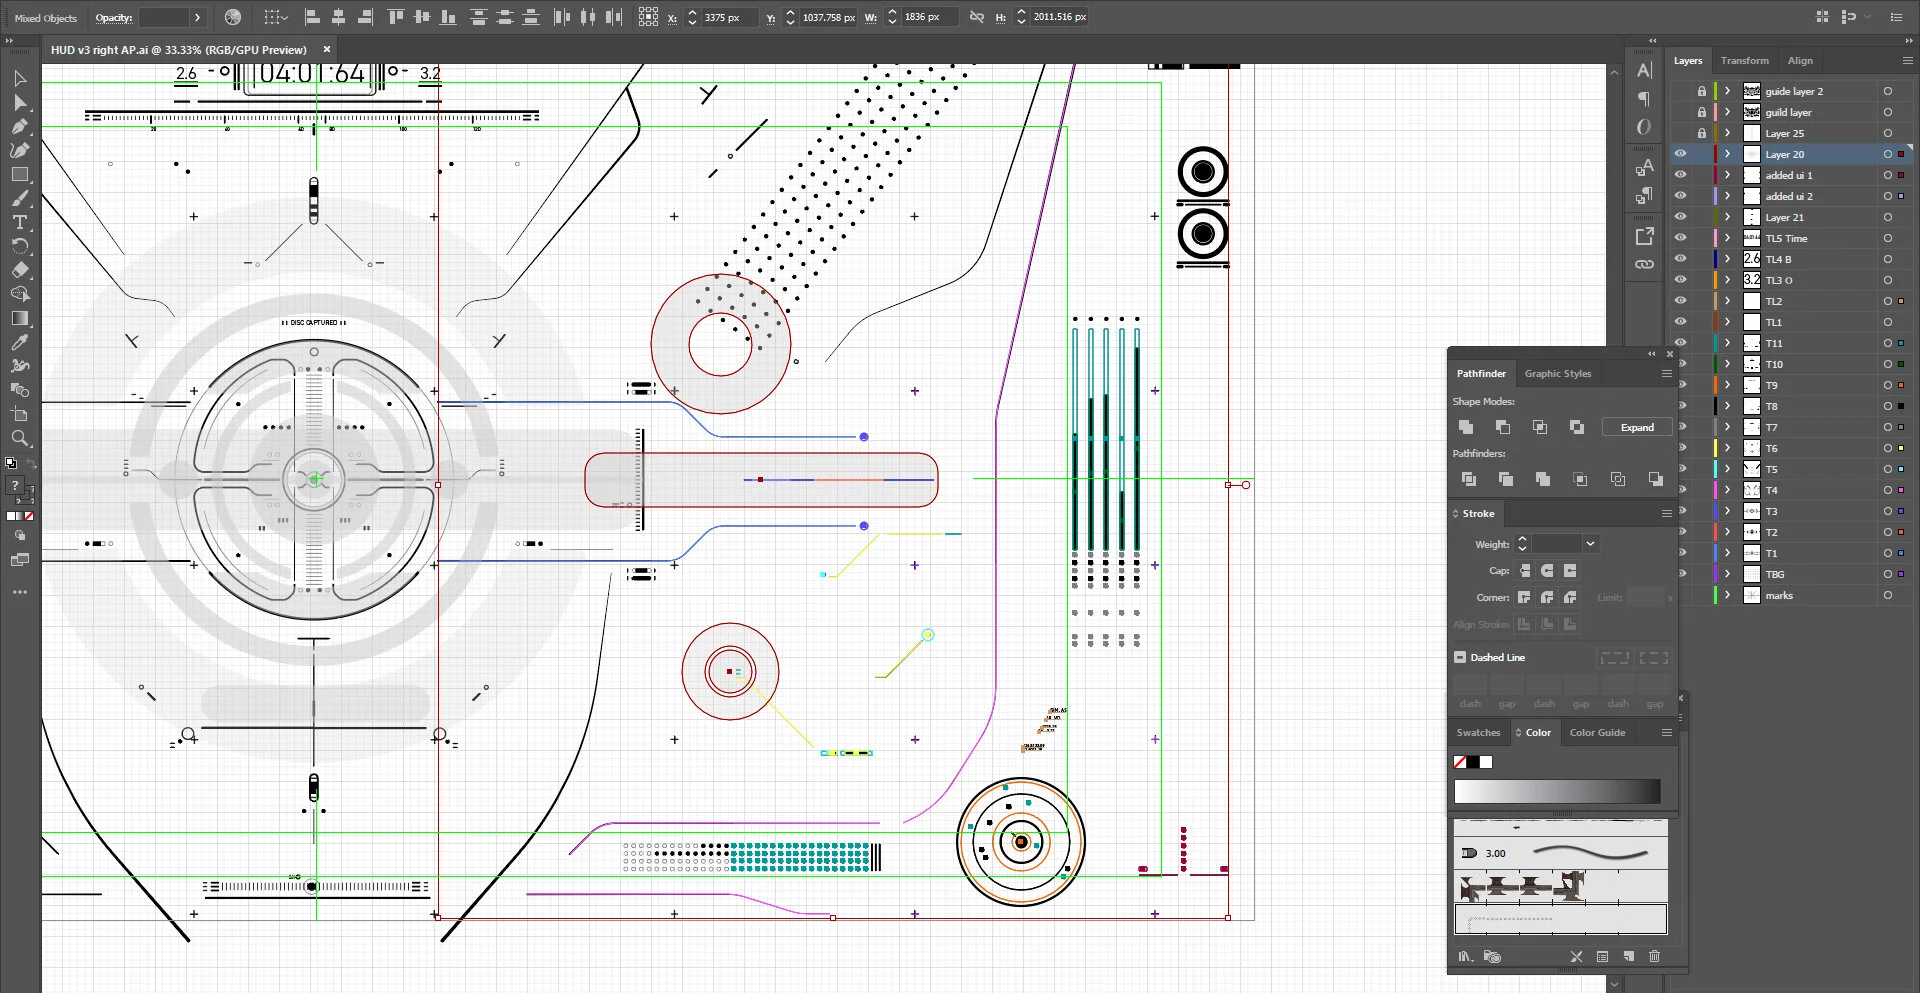This screenshot has width=1920, height=993.
Task: Expand the marks layer
Action: click(1727, 595)
